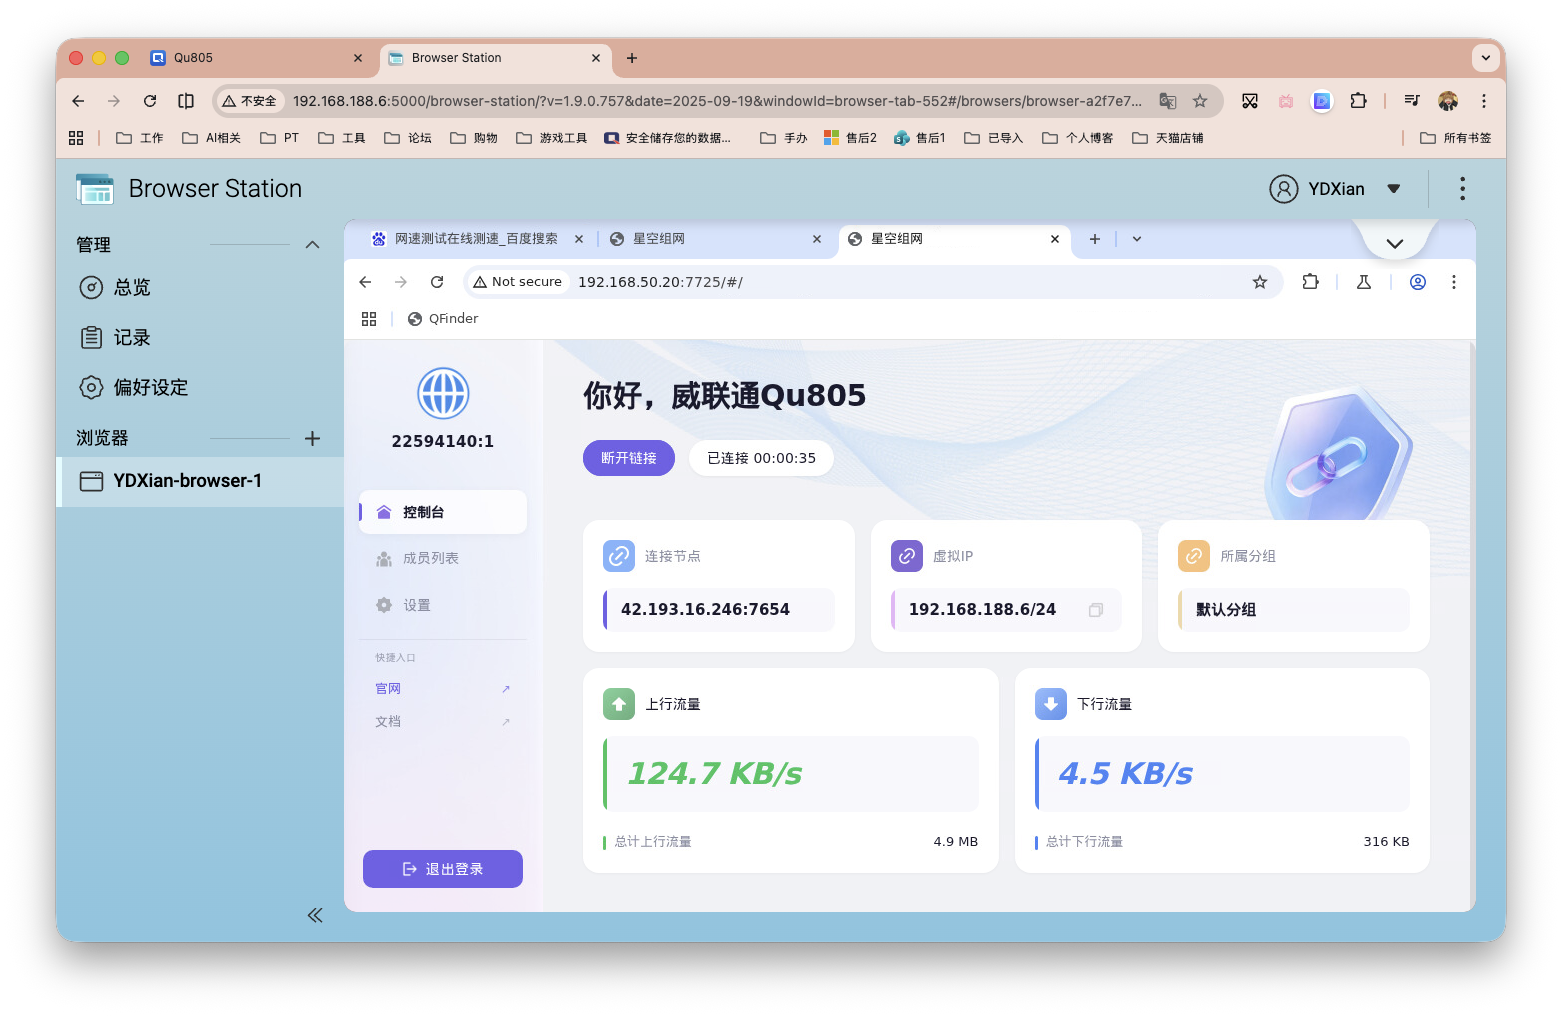Open the 记录 records page in sidebar

130,337
